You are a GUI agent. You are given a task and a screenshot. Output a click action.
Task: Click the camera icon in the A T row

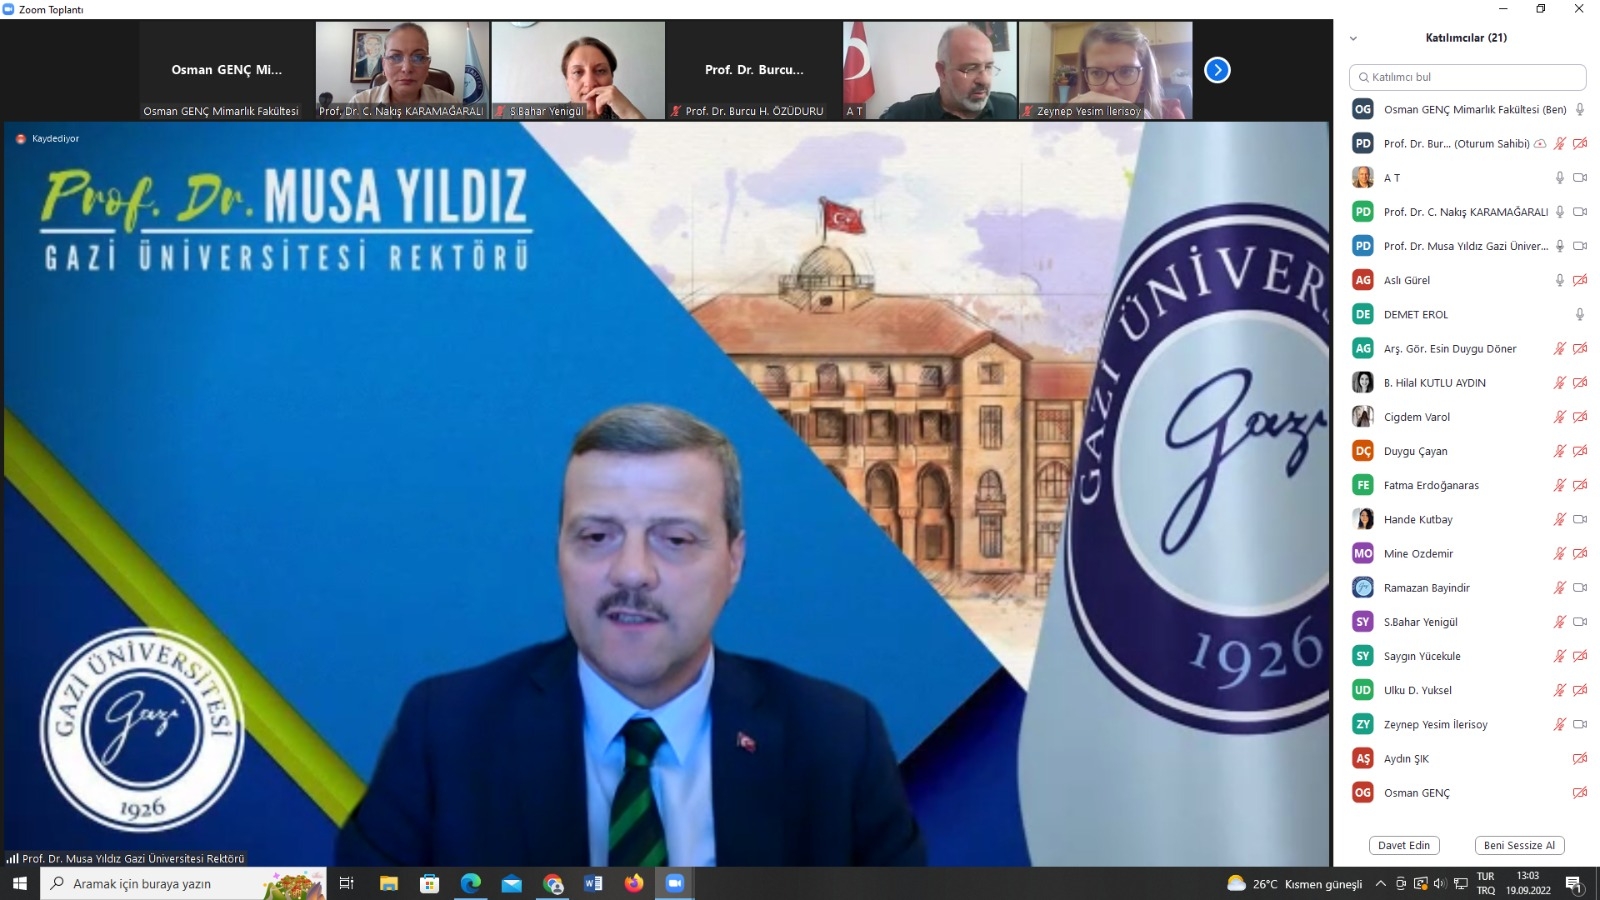pos(1580,178)
